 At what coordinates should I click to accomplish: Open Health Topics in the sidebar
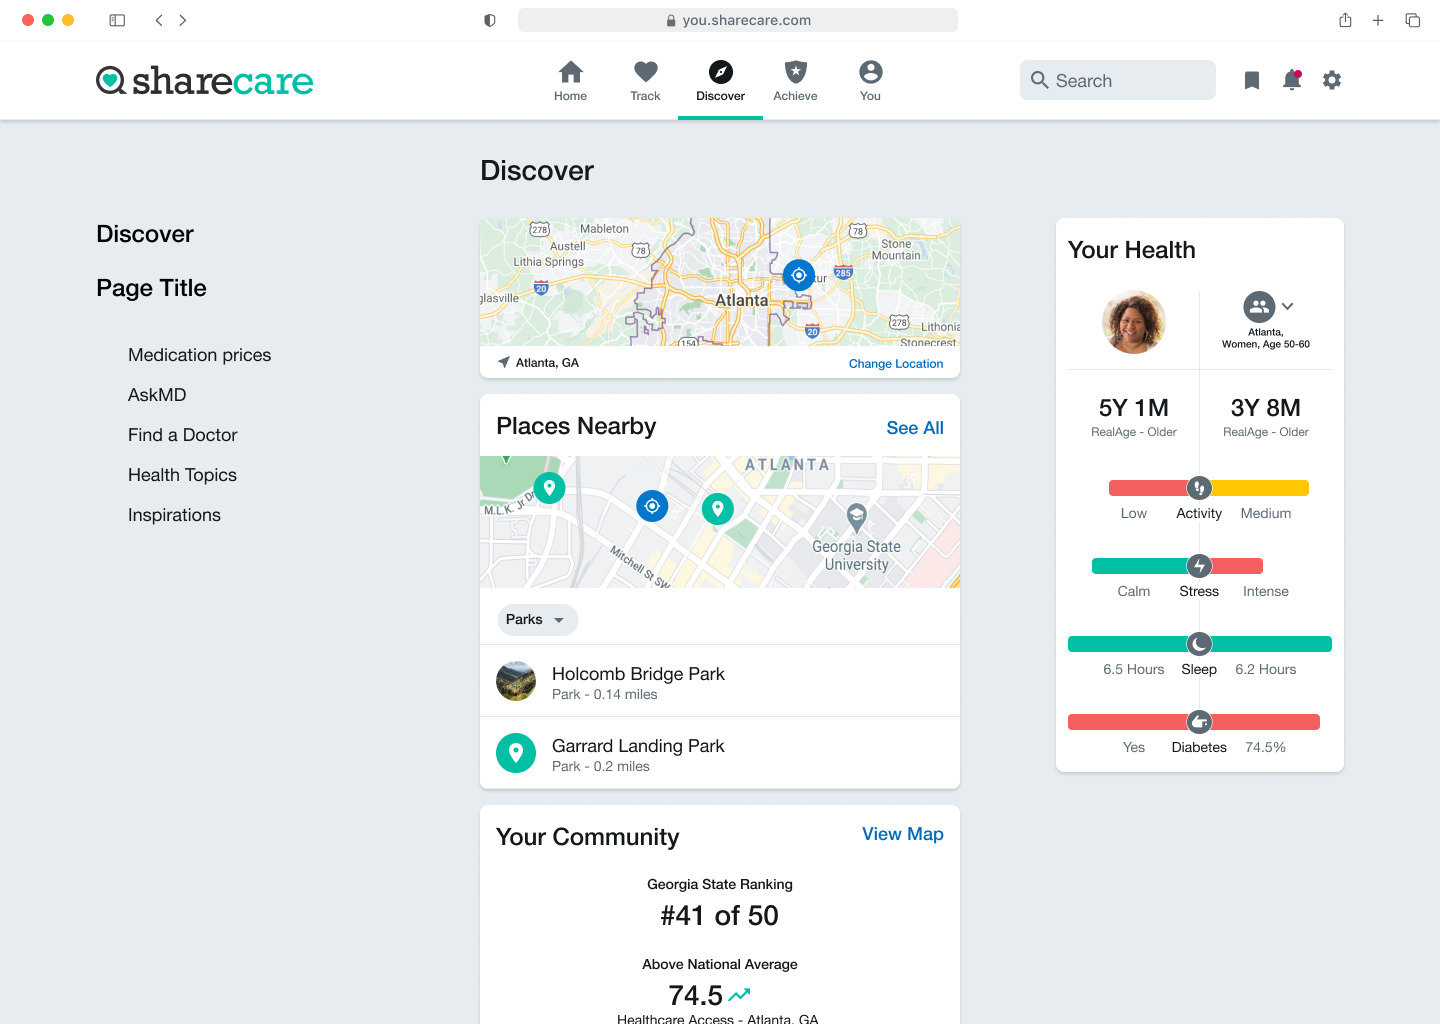tap(182, 475)
